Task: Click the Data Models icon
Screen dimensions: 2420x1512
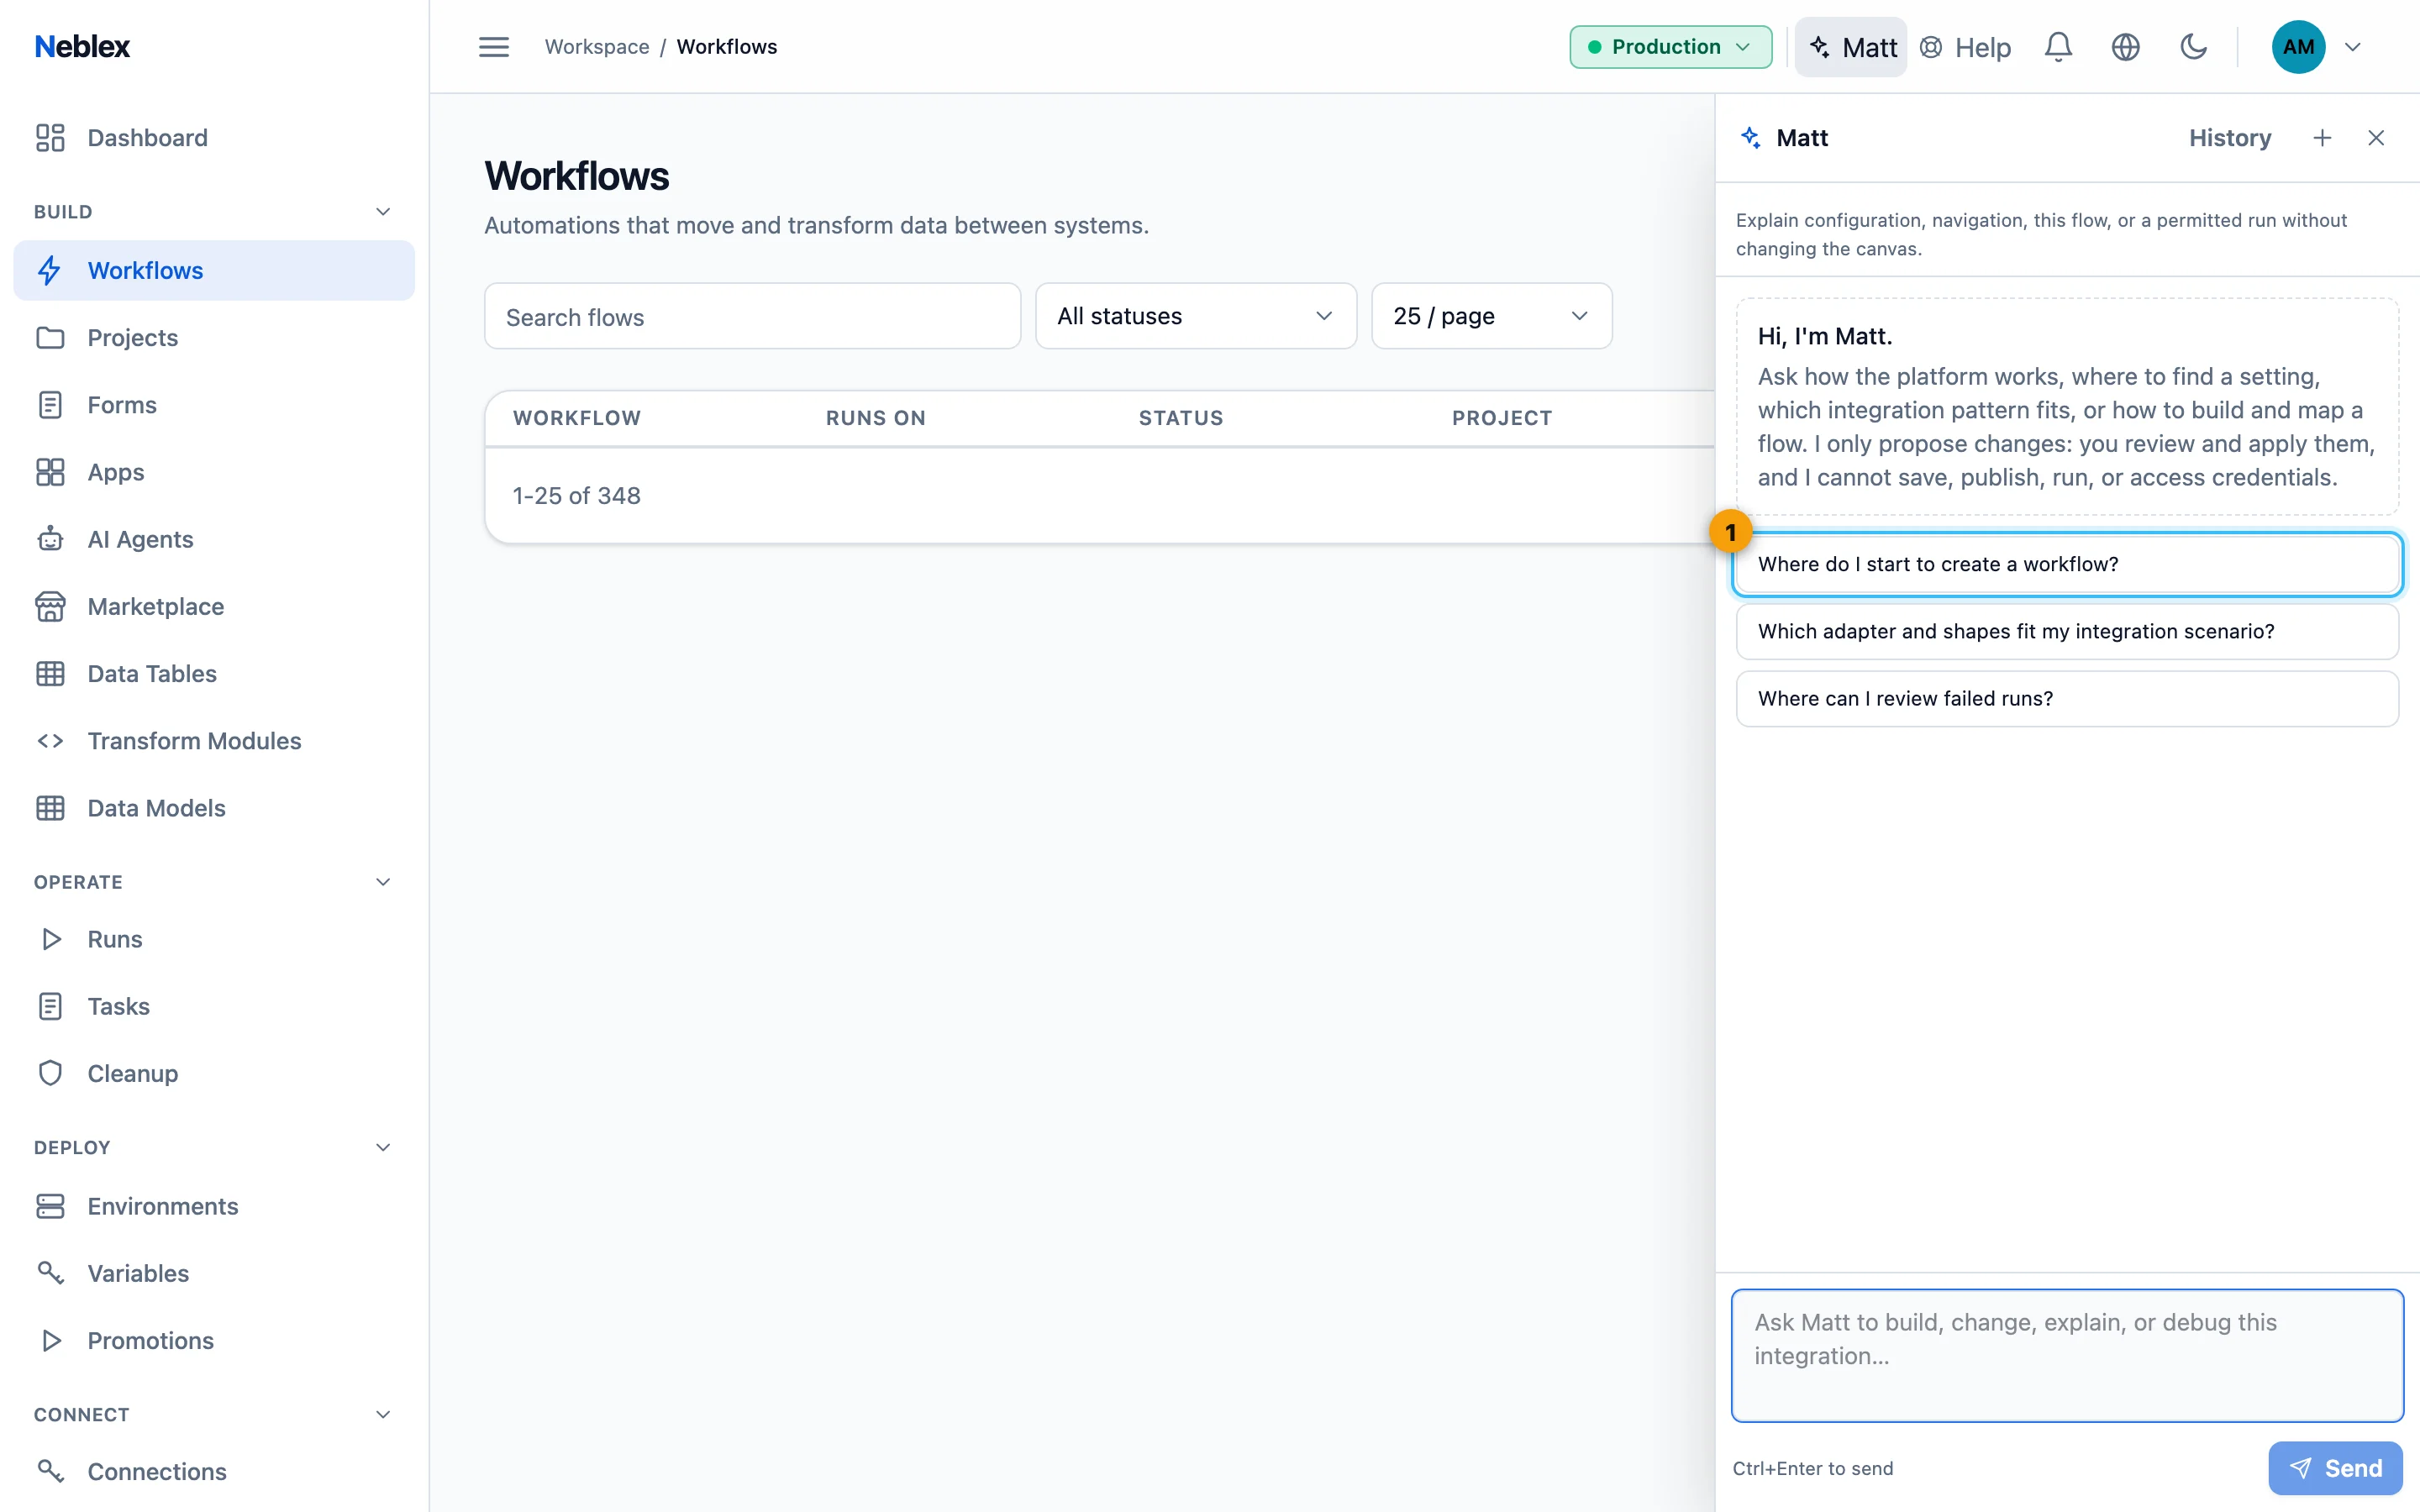Action: coord(50,808)
